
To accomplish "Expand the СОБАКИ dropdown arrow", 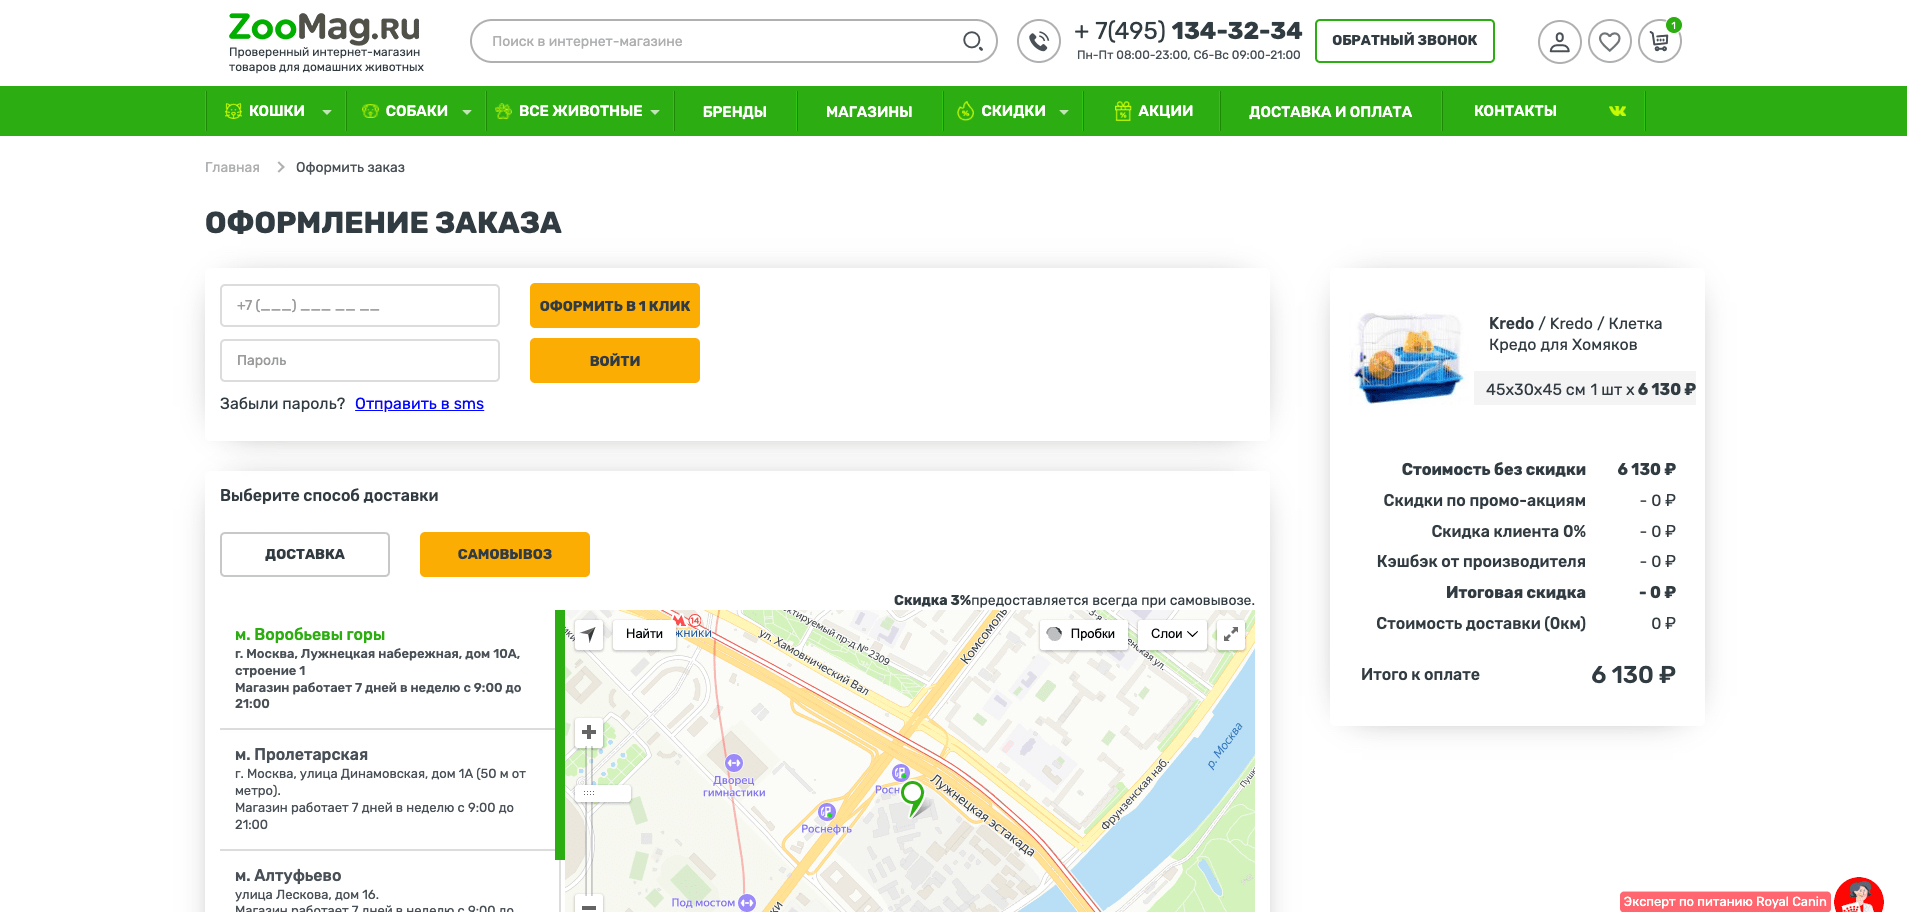I will pyautogui.click(x=467, y=112).
